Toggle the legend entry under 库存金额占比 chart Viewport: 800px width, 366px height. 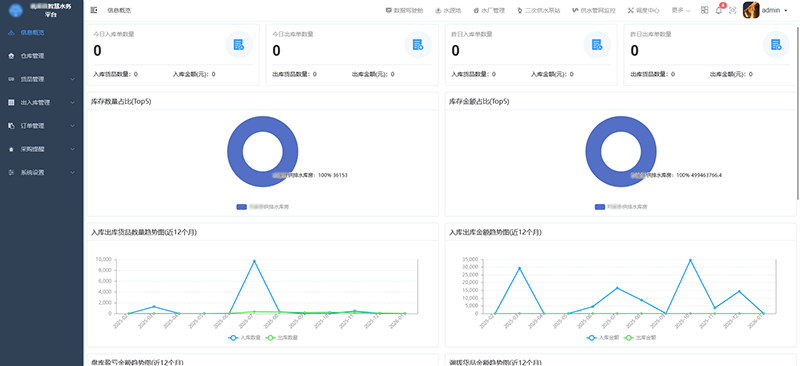pyautogui.click(x=621, y=207)
